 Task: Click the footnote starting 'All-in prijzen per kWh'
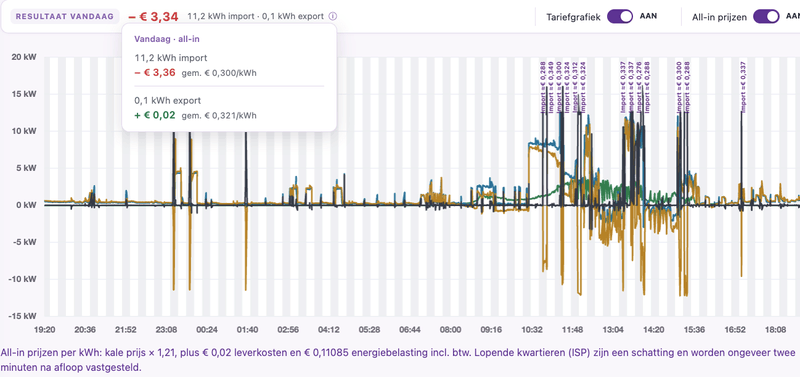click(x=398, y=360)
